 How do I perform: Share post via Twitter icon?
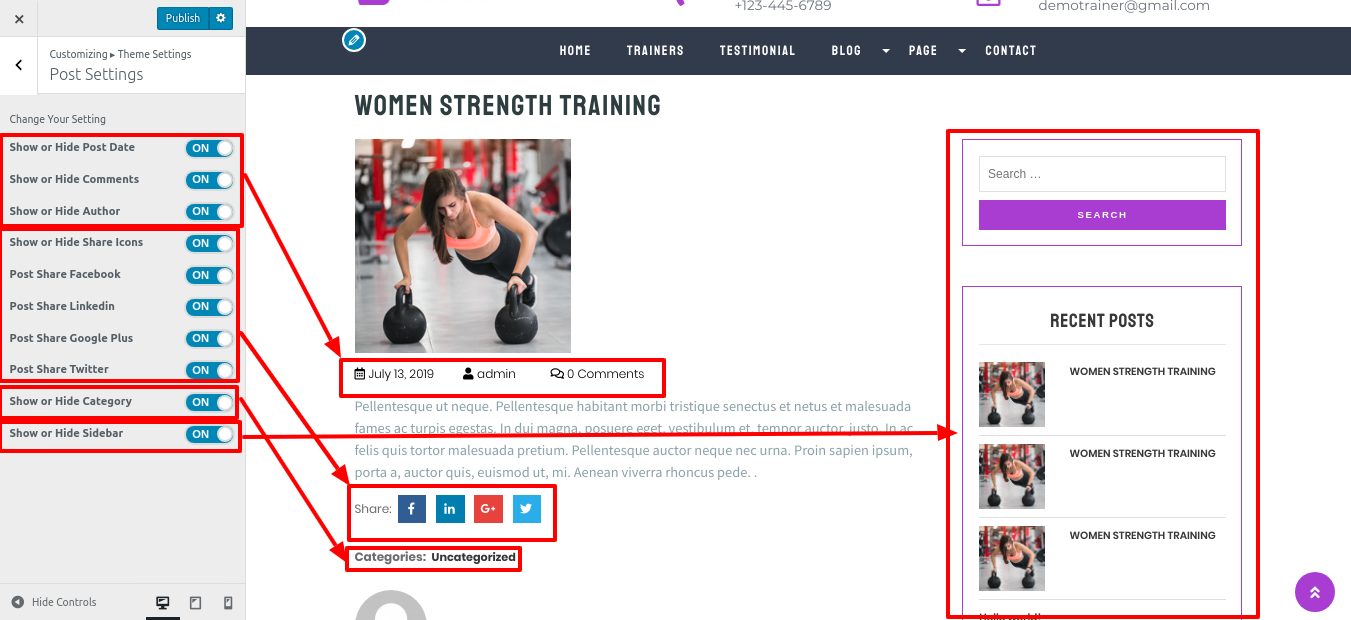(x=527, y=509)
